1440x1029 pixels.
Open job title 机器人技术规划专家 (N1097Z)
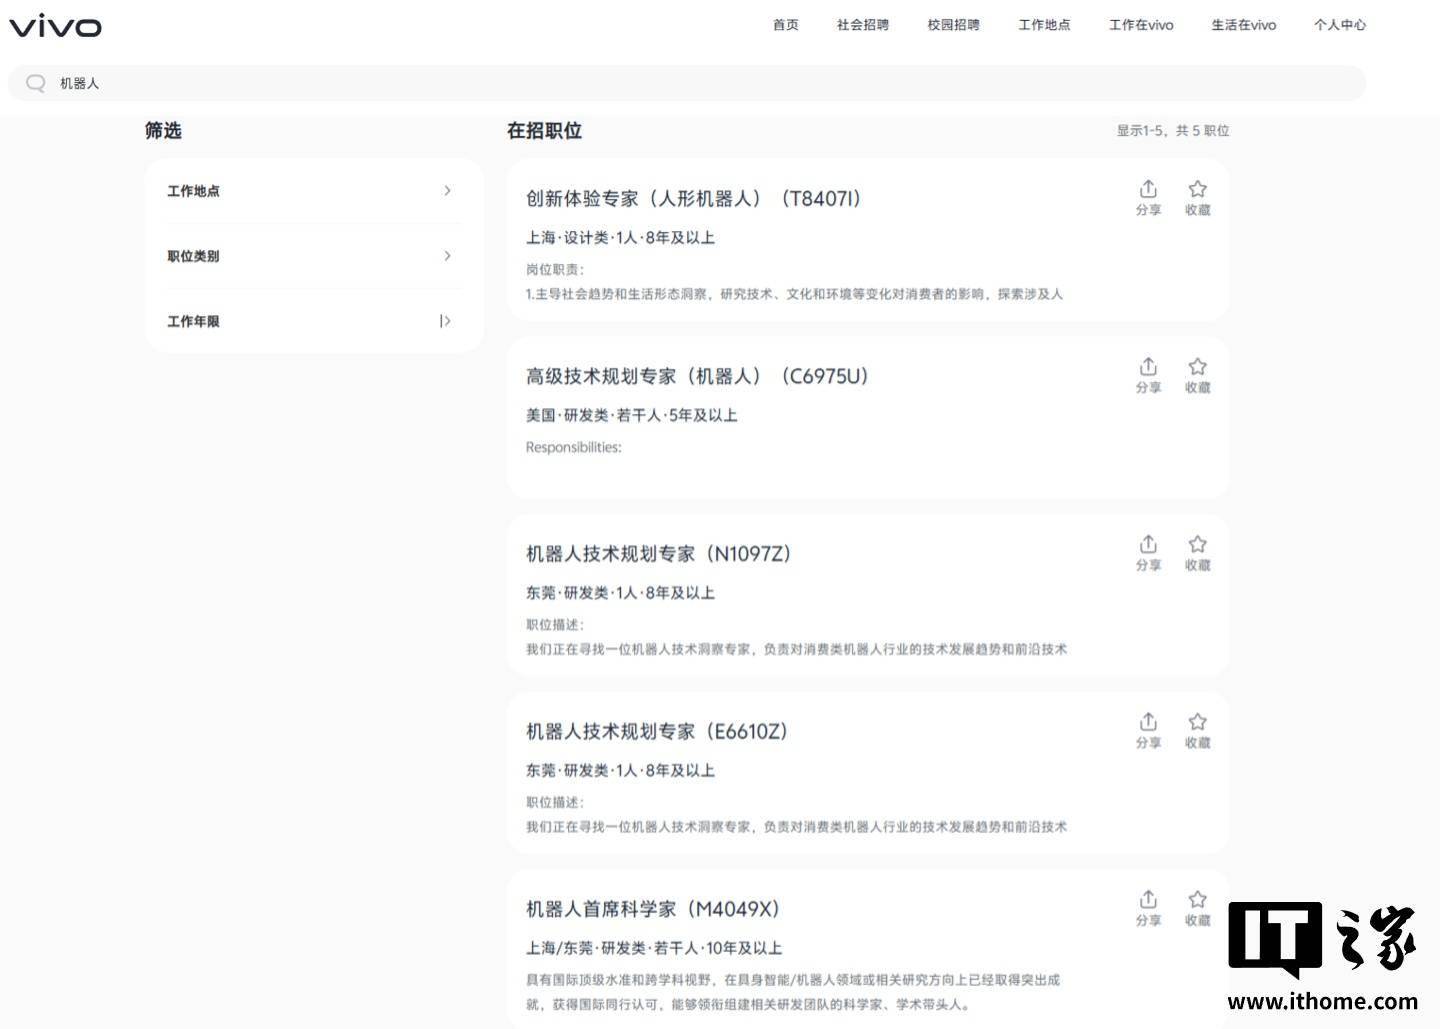pos(658,554)
